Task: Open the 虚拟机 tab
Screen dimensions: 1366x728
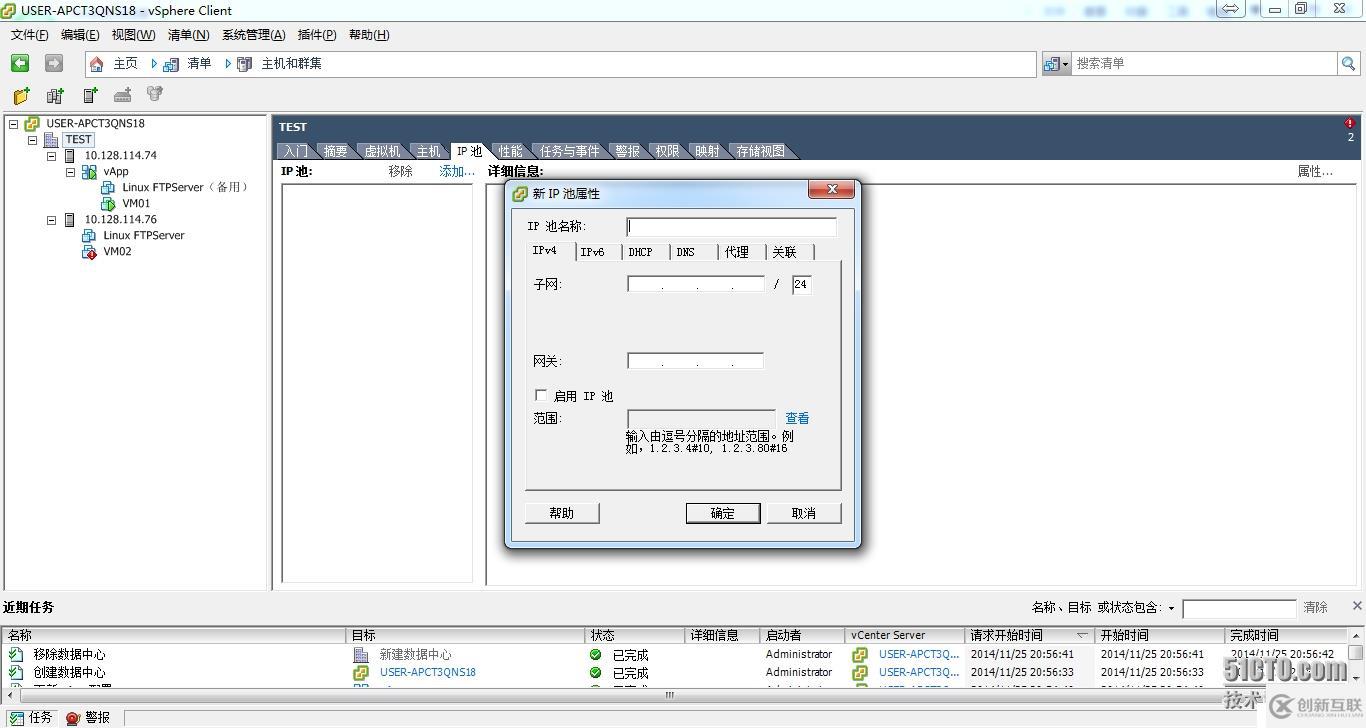Action: (382, 151)
